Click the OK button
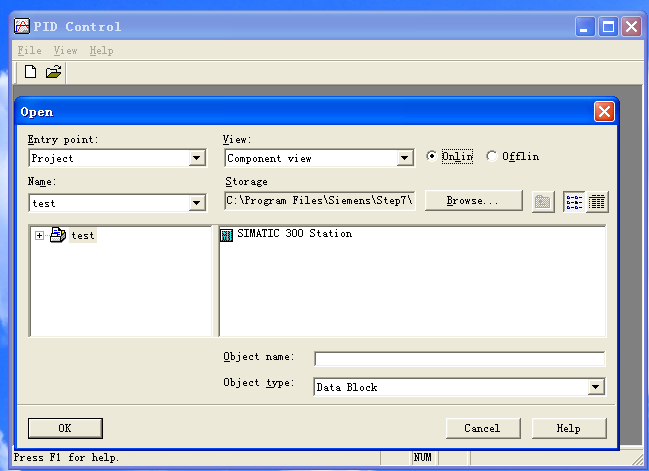Screen dimensions: 649x471 click(65, 428)
